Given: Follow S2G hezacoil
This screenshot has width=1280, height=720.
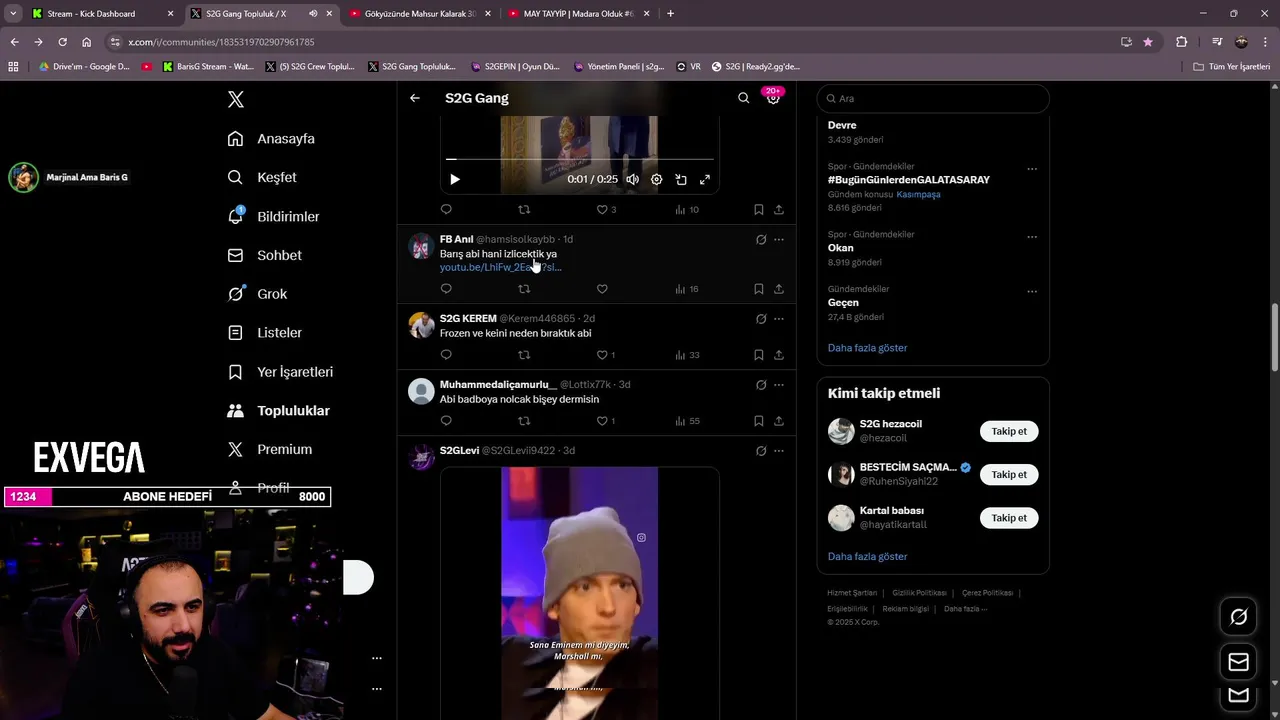Looking at the screenshot, I should (1009, 431).
